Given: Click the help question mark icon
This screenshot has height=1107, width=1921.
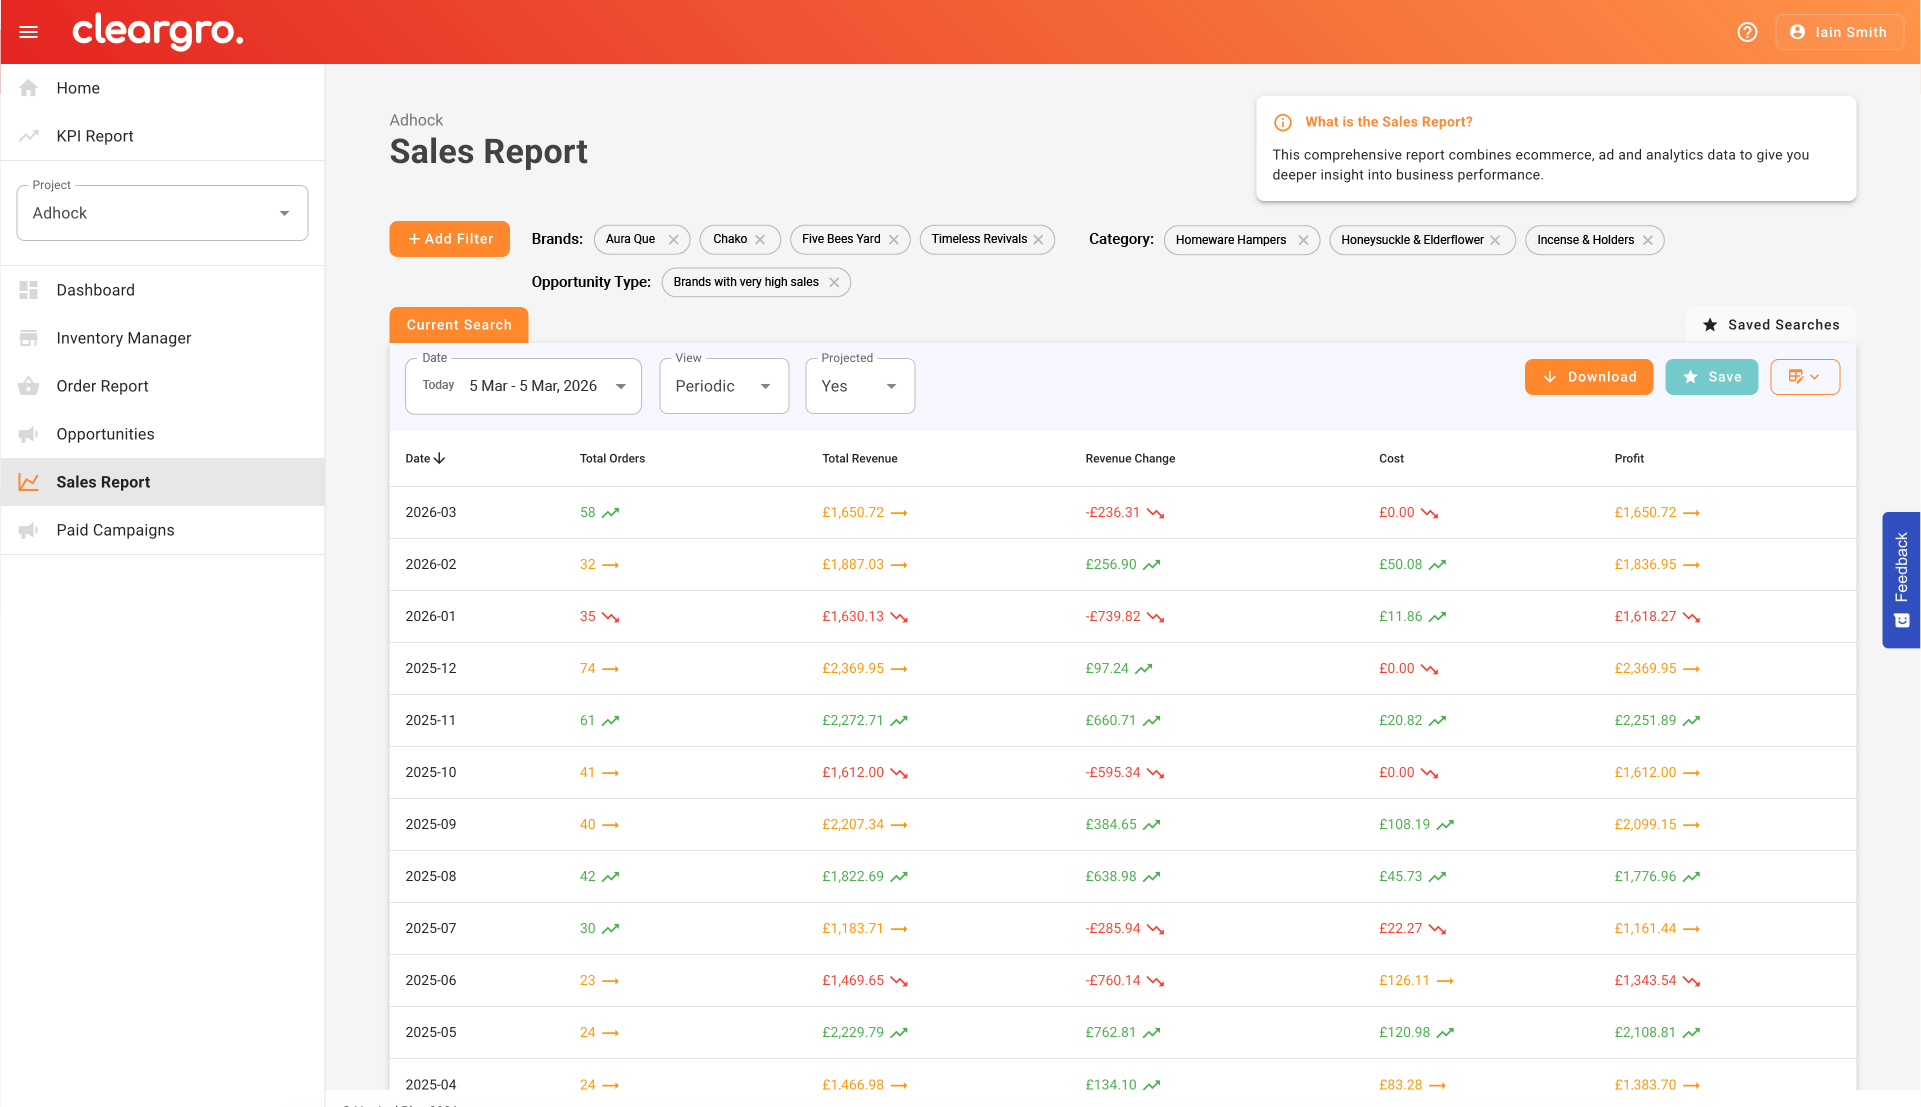Looking at the screenshot, I should tap(1747, 32).
